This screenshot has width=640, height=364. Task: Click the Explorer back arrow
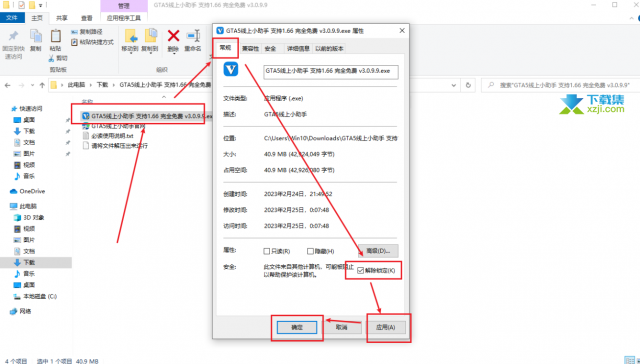tap(7, 85)
